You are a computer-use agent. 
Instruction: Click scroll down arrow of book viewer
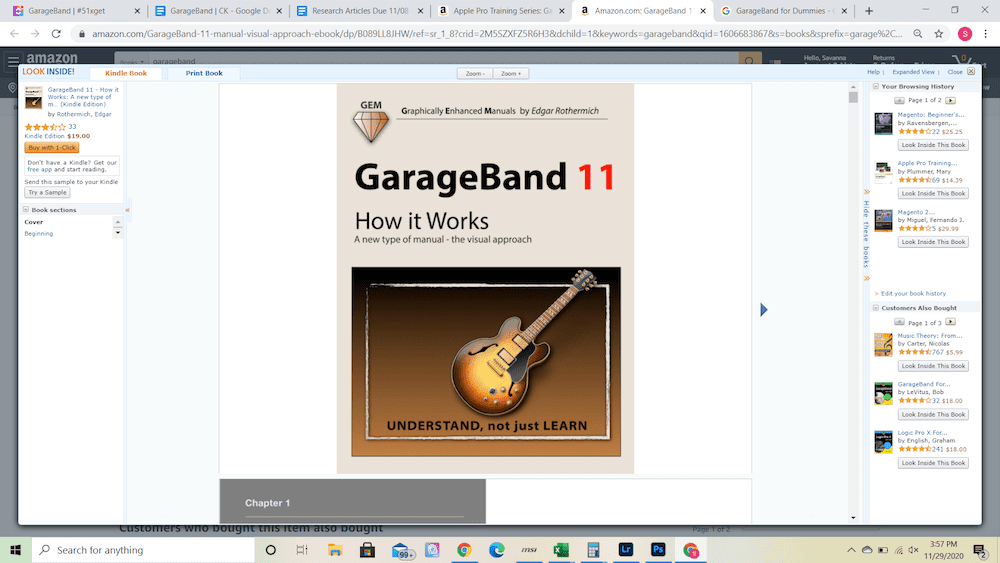[853, 518]
